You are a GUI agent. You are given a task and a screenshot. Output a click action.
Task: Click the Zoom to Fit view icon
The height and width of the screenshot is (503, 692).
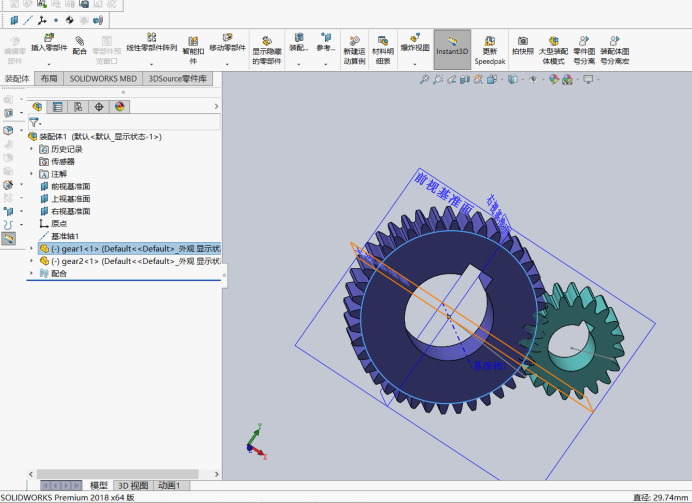[x=424, y=79]
